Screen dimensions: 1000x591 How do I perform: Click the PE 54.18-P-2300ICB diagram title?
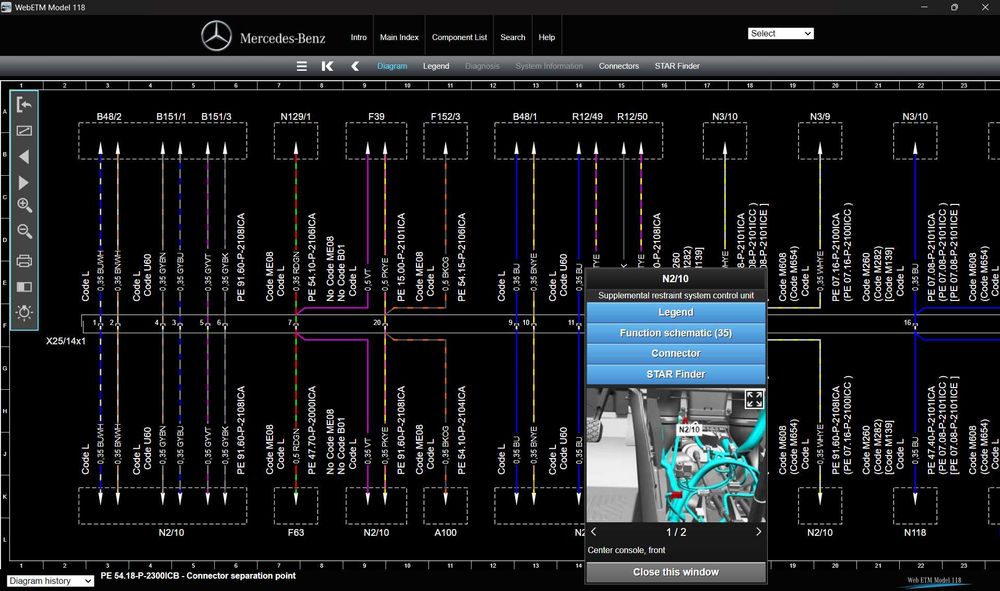(x=198, y=576)
